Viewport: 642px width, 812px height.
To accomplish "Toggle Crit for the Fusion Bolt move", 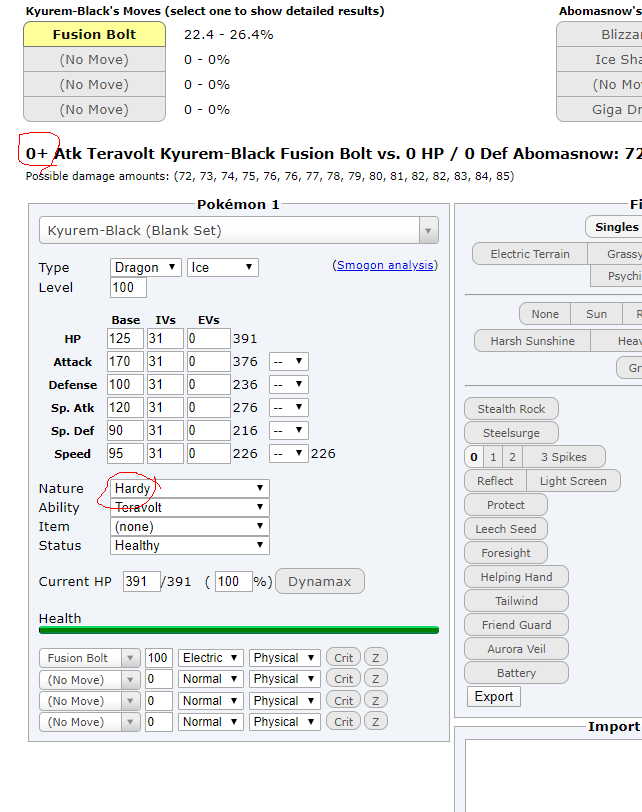I will point(343,658).
